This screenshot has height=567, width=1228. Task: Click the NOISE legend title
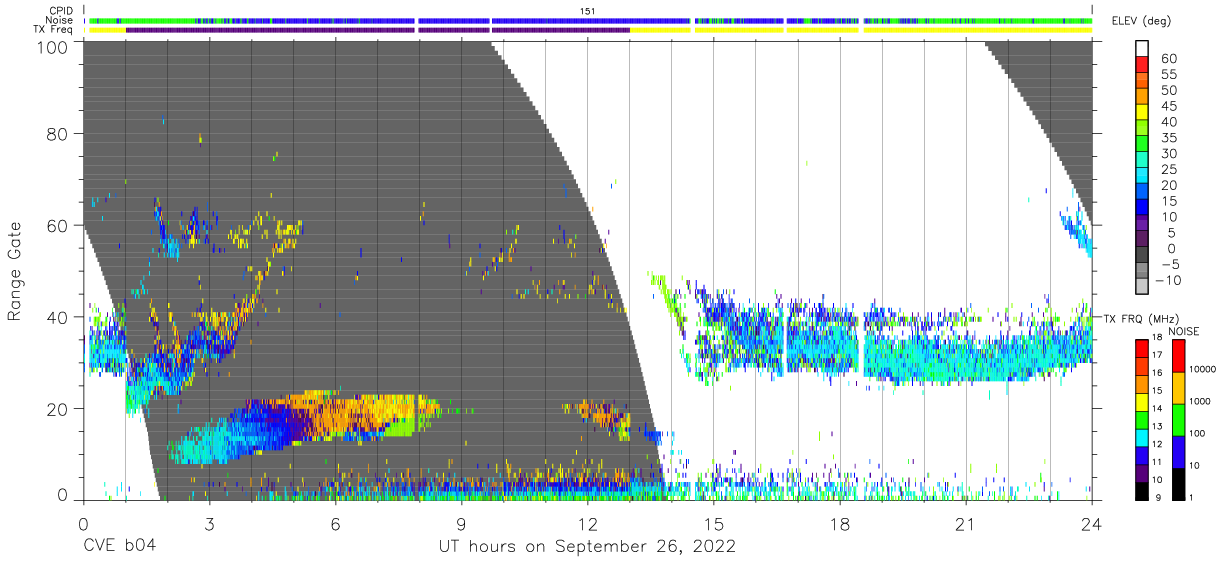[1186, 331]
